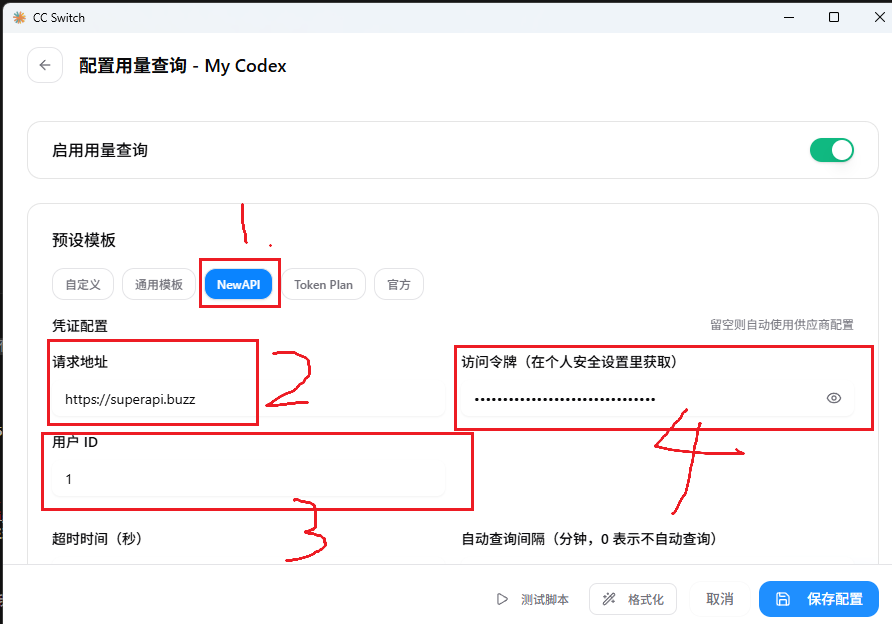Image resolution: width=892 pixels, height=624 pixels.
Task: Select the NewAPI preset template
Action: 238,284
